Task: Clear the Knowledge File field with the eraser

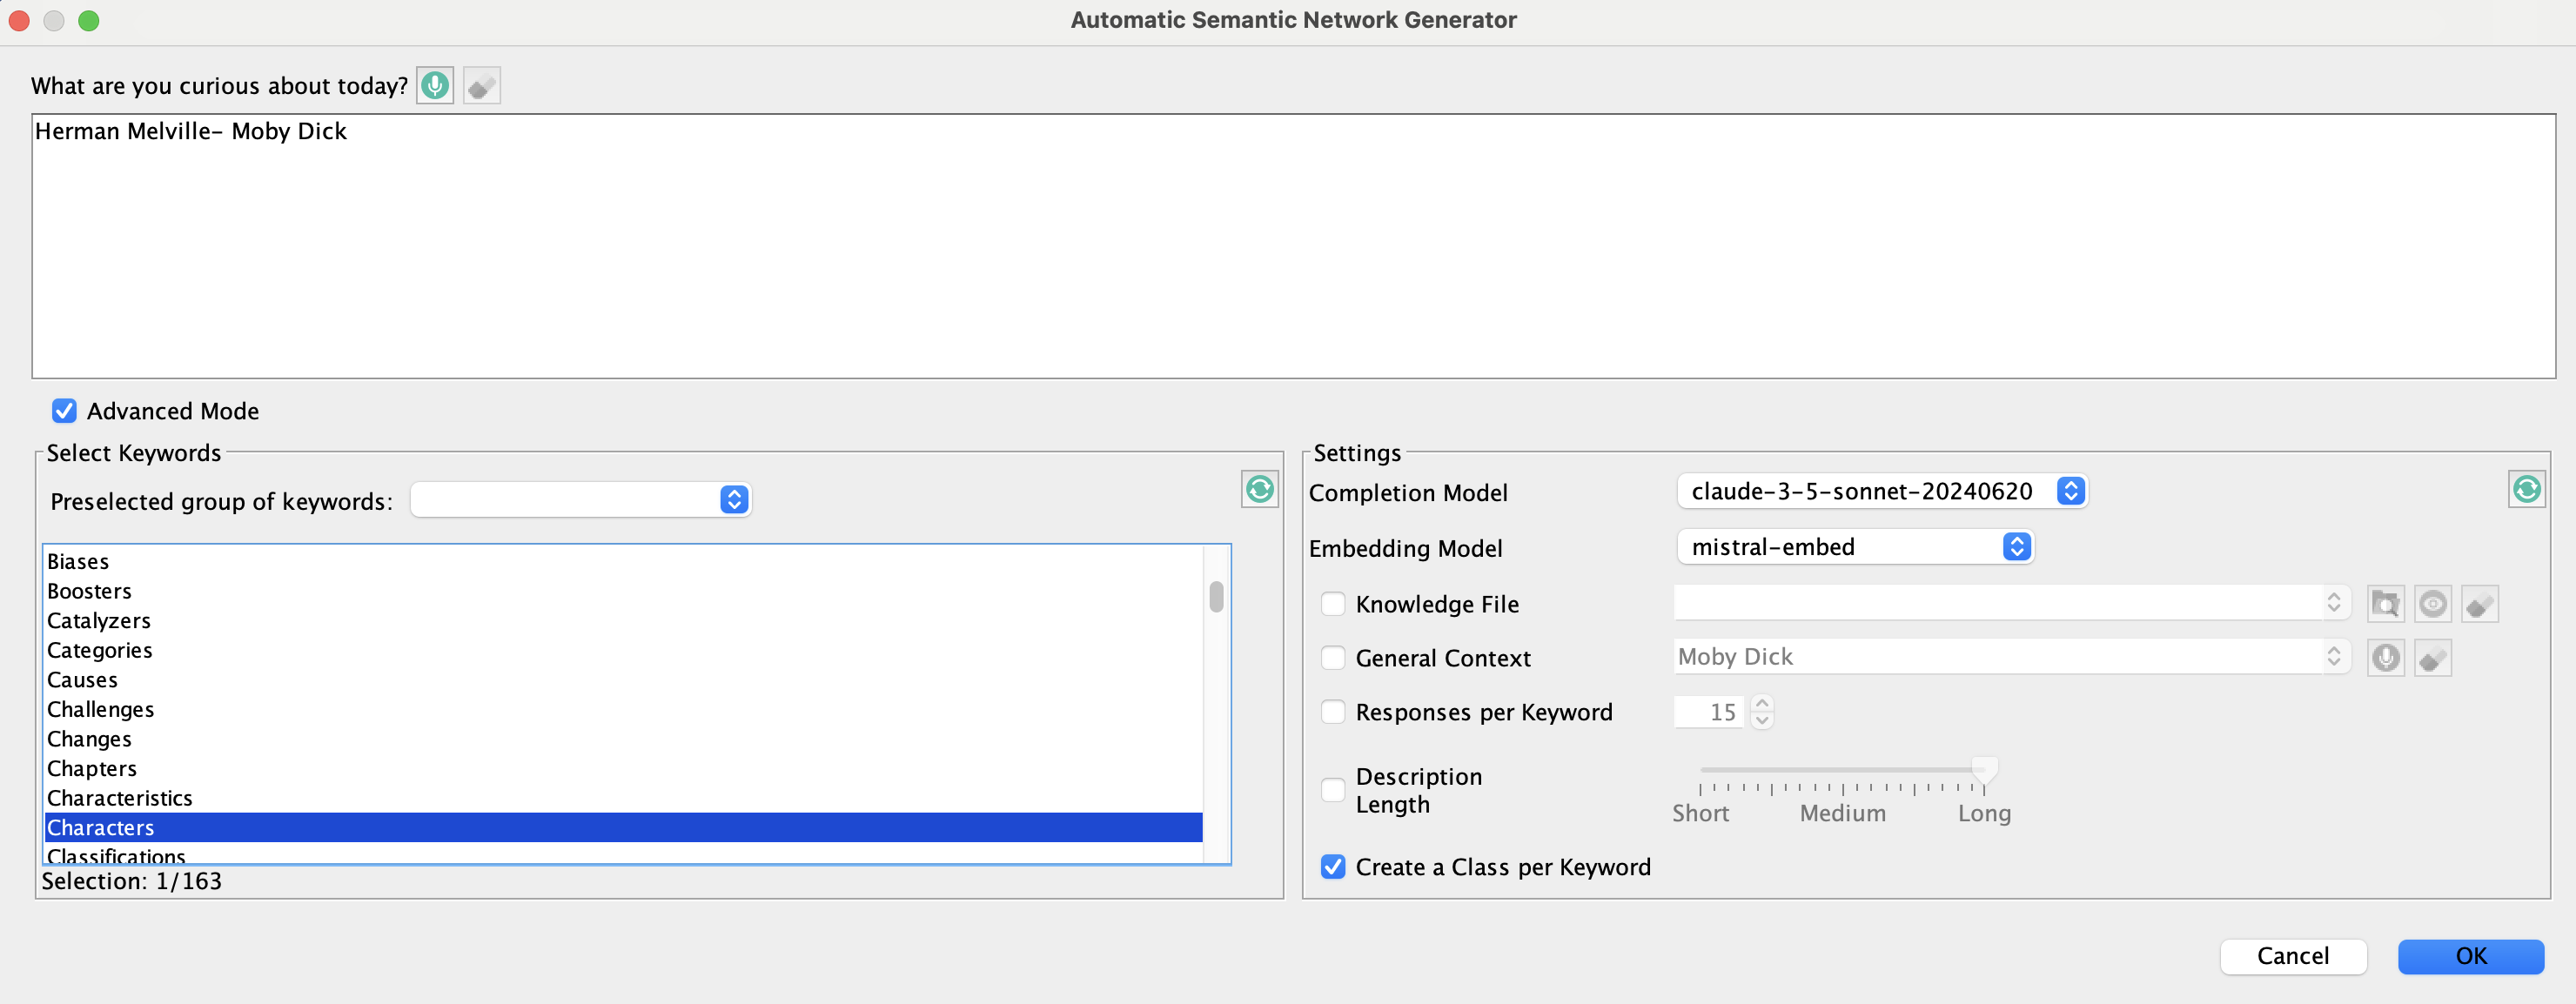Action: [x=2479, y=604]
